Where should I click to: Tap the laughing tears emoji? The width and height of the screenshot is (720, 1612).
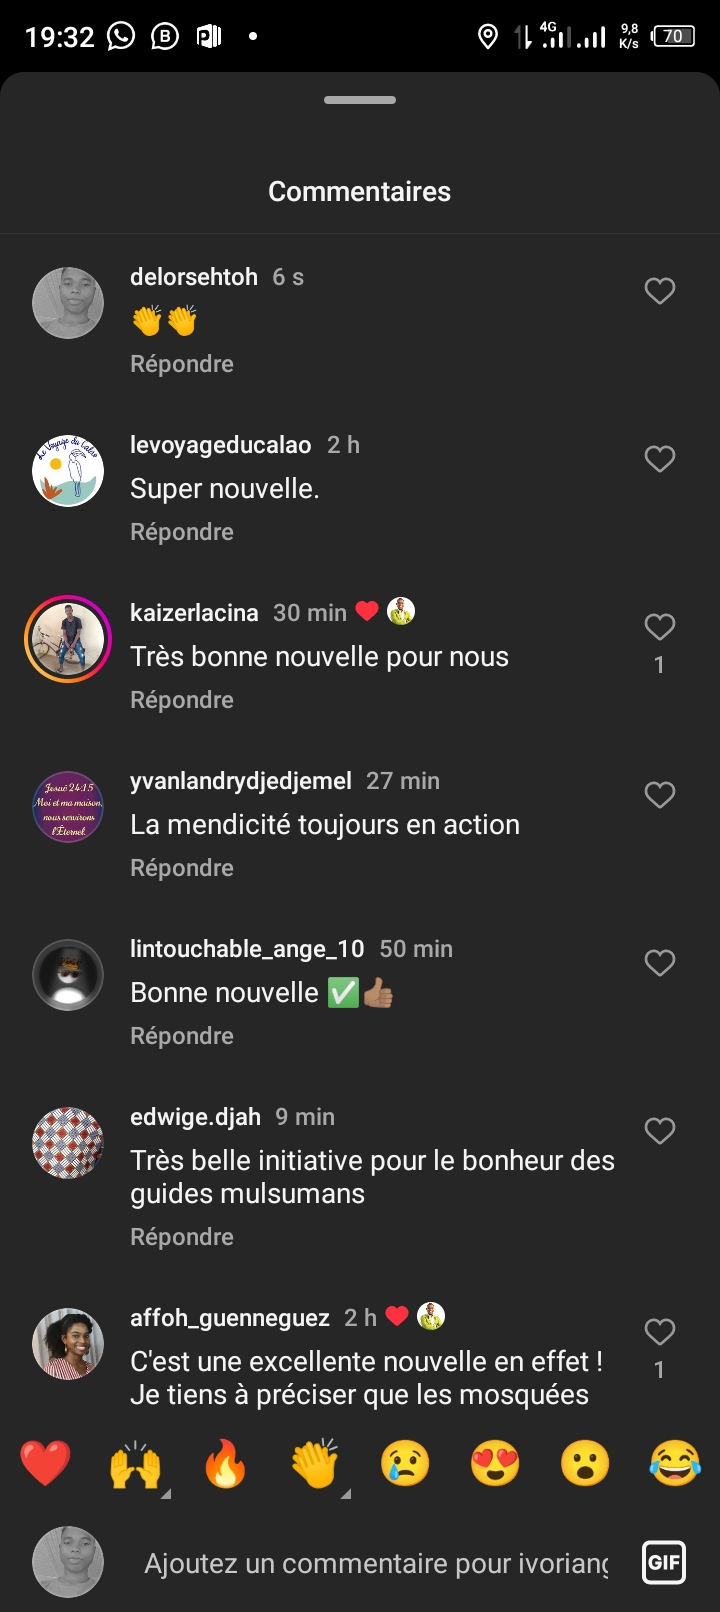click(x=675, y=1464)
